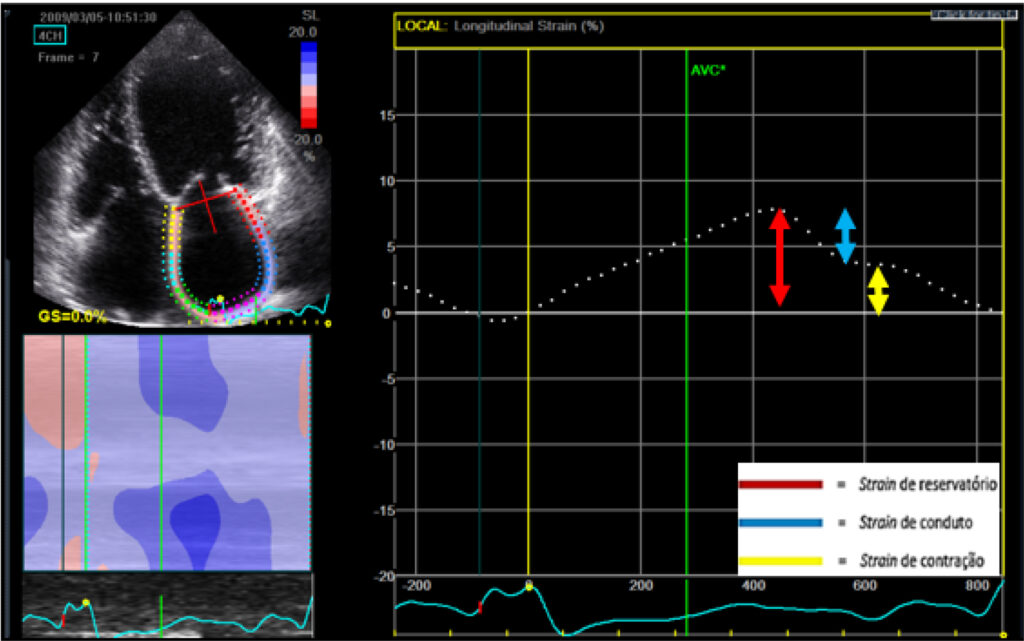Click the 4CH view label box

coord(51,35)
